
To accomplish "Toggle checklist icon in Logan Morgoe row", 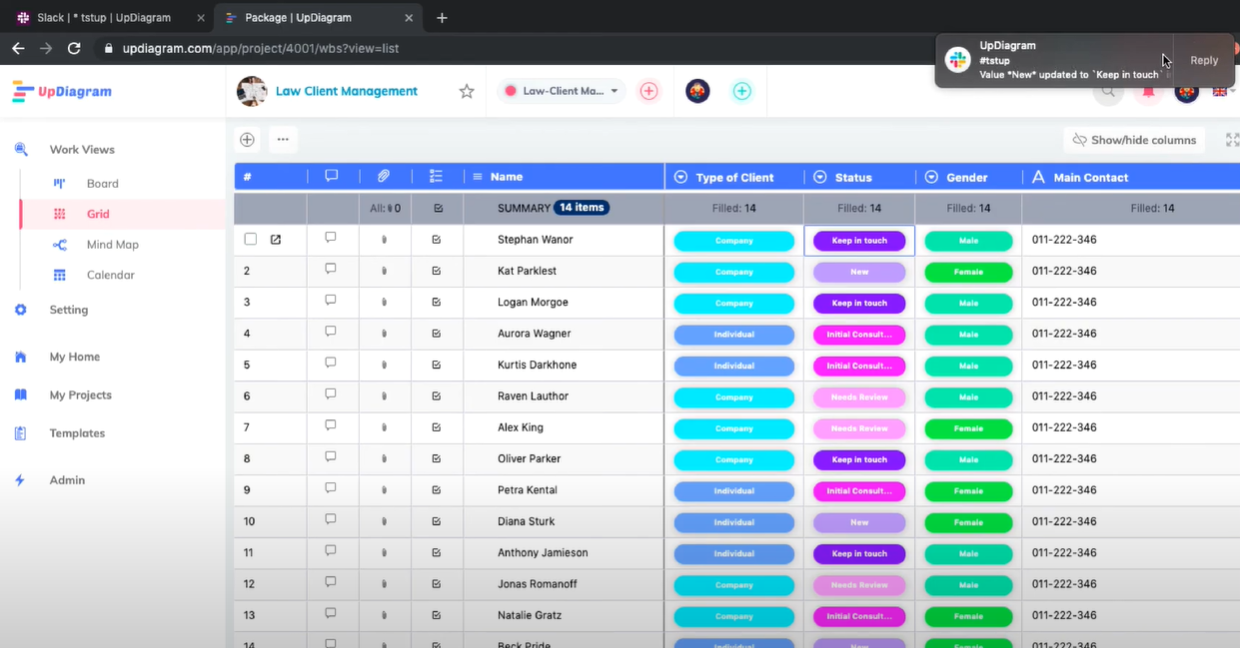I will 437,302.
